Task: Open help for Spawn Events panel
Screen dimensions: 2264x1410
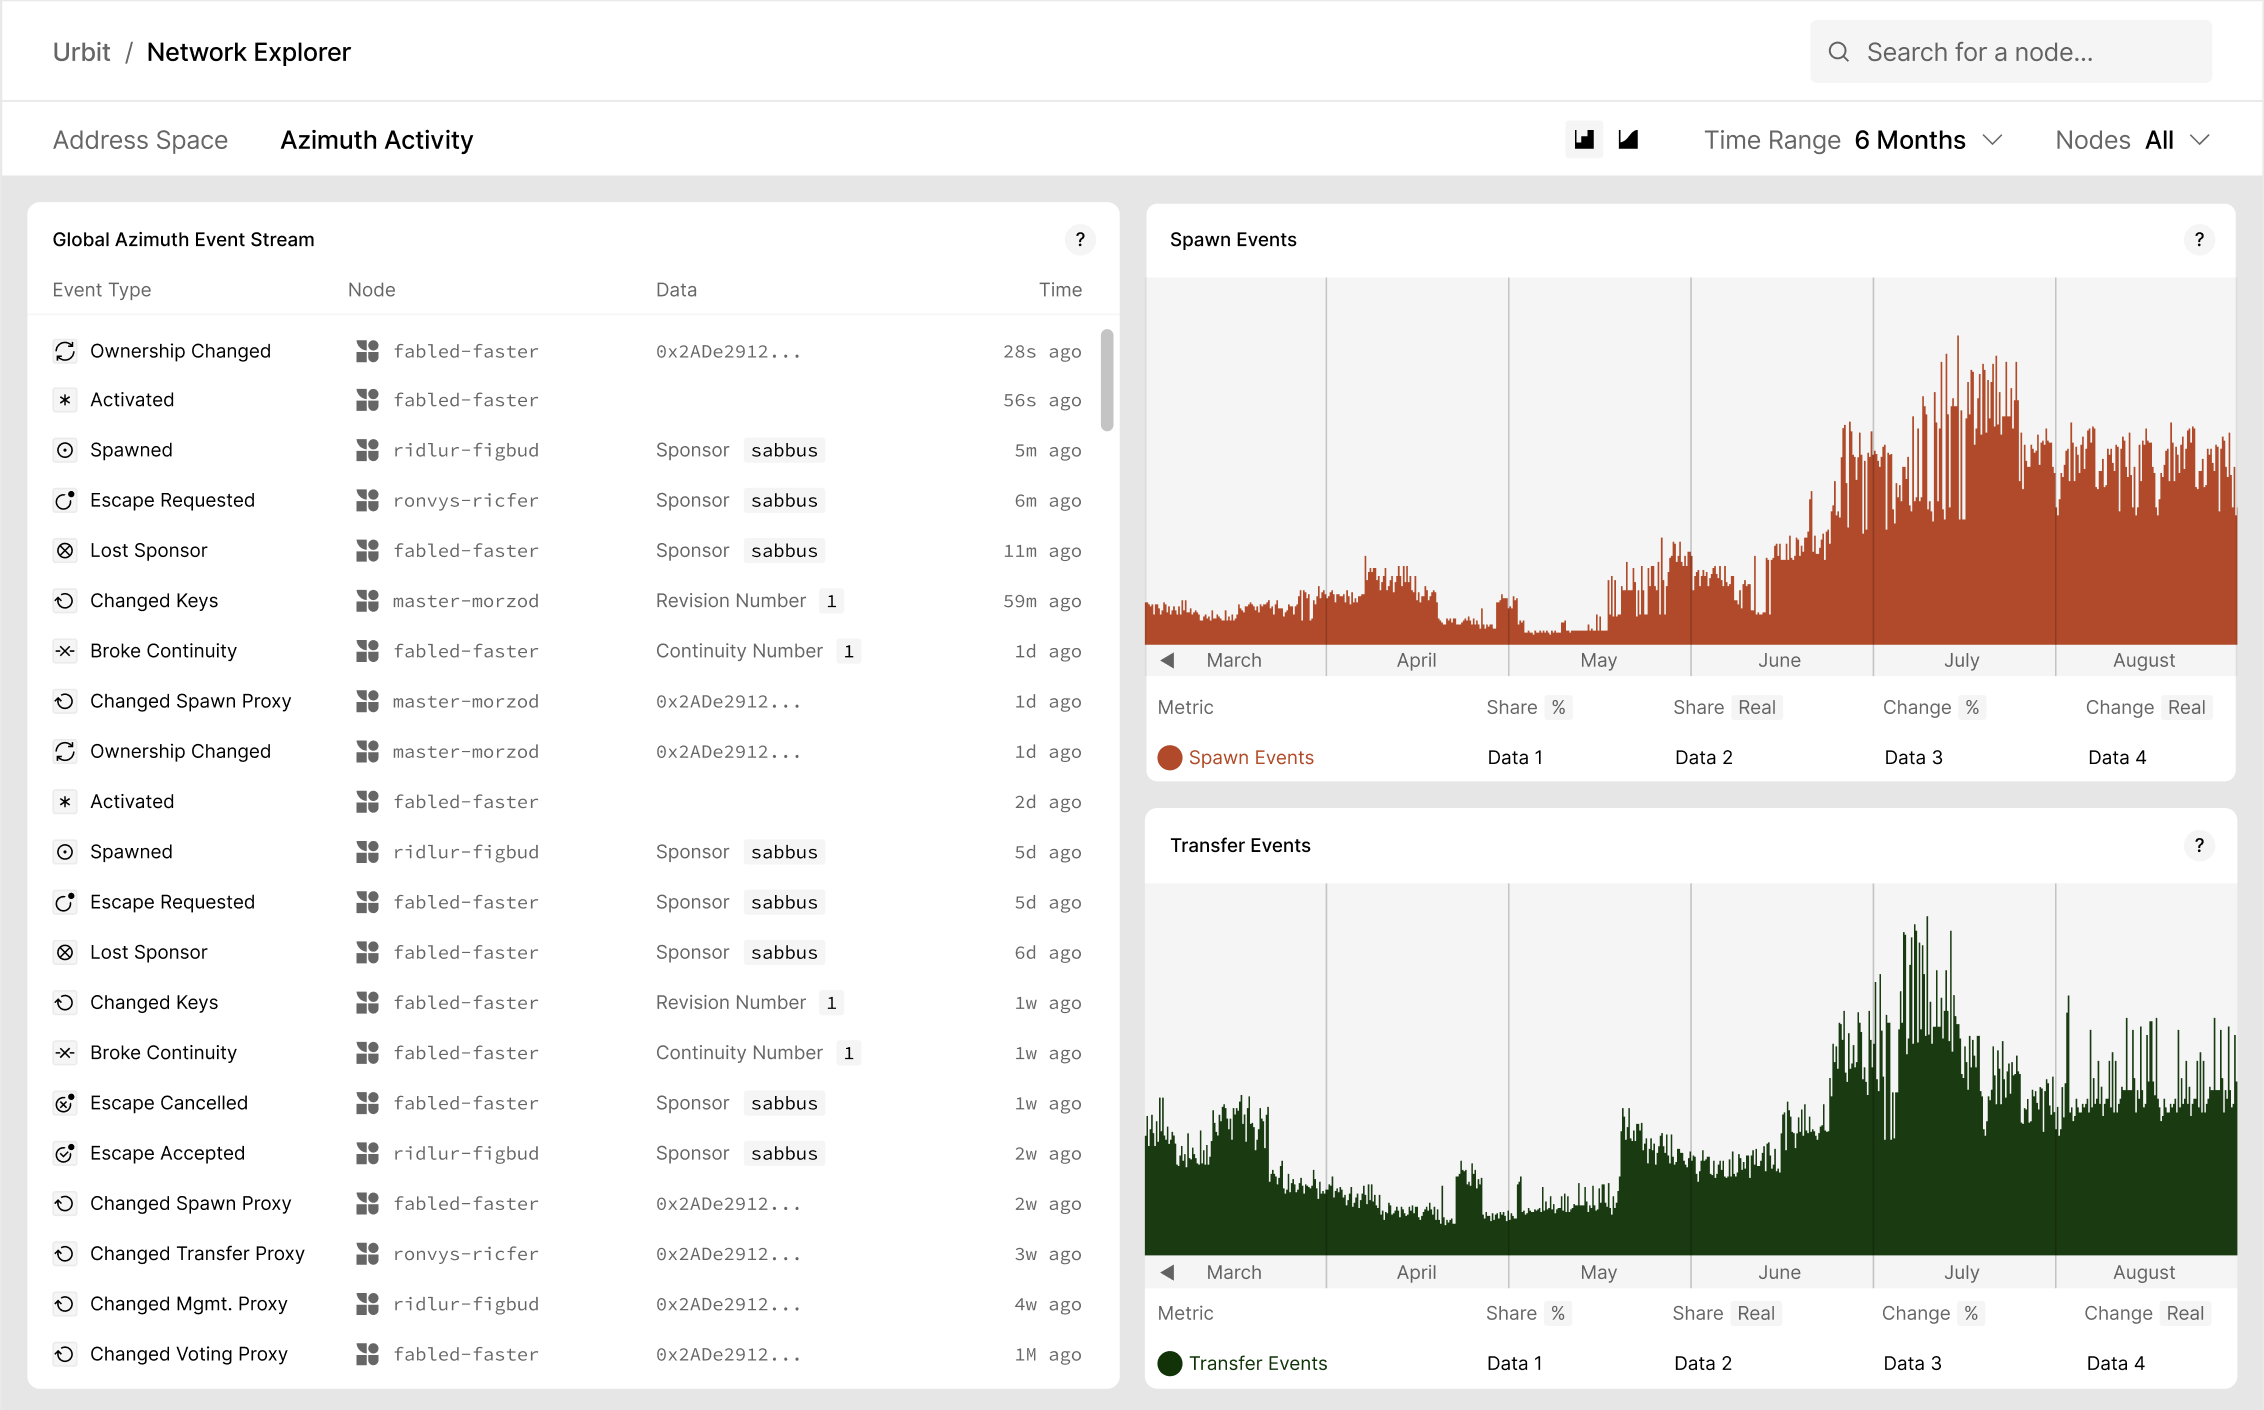Action: (2199, 240)
